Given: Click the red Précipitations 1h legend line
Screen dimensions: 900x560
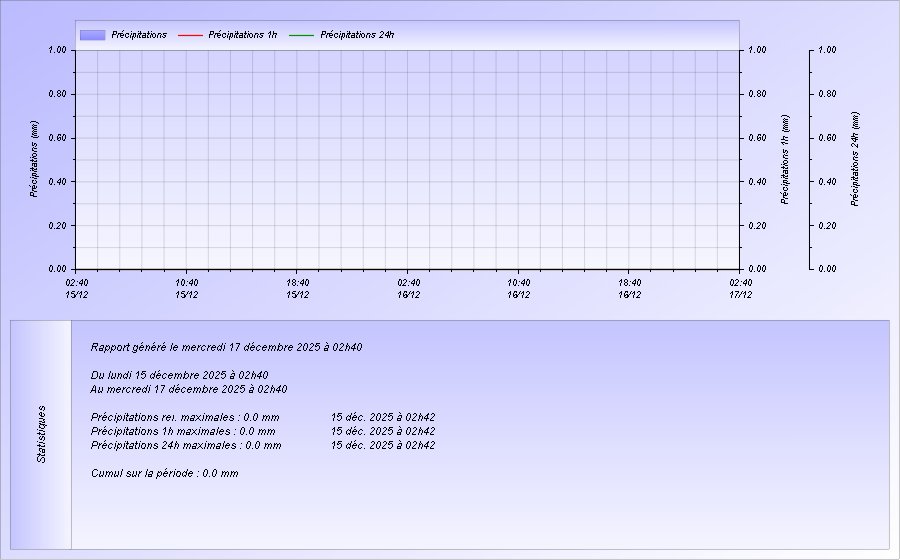Looking at the screenshot, I should pyautogui.click(x=190, y=35).
